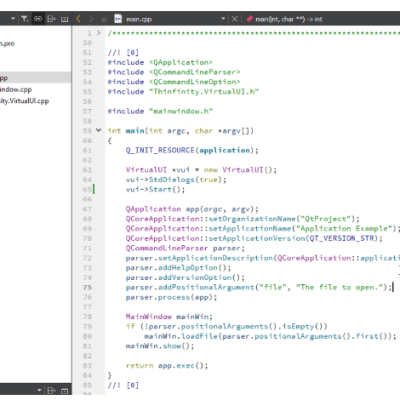400x400 pixels.
Task: Click vui->Start() line
Action: [x=155, y=189]
